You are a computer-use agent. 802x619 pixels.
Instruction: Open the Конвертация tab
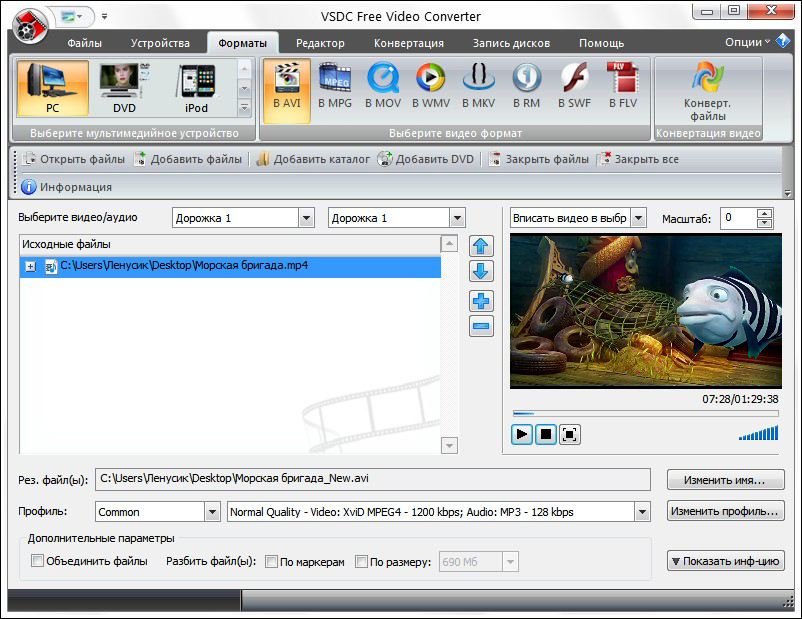click(409, 43)
